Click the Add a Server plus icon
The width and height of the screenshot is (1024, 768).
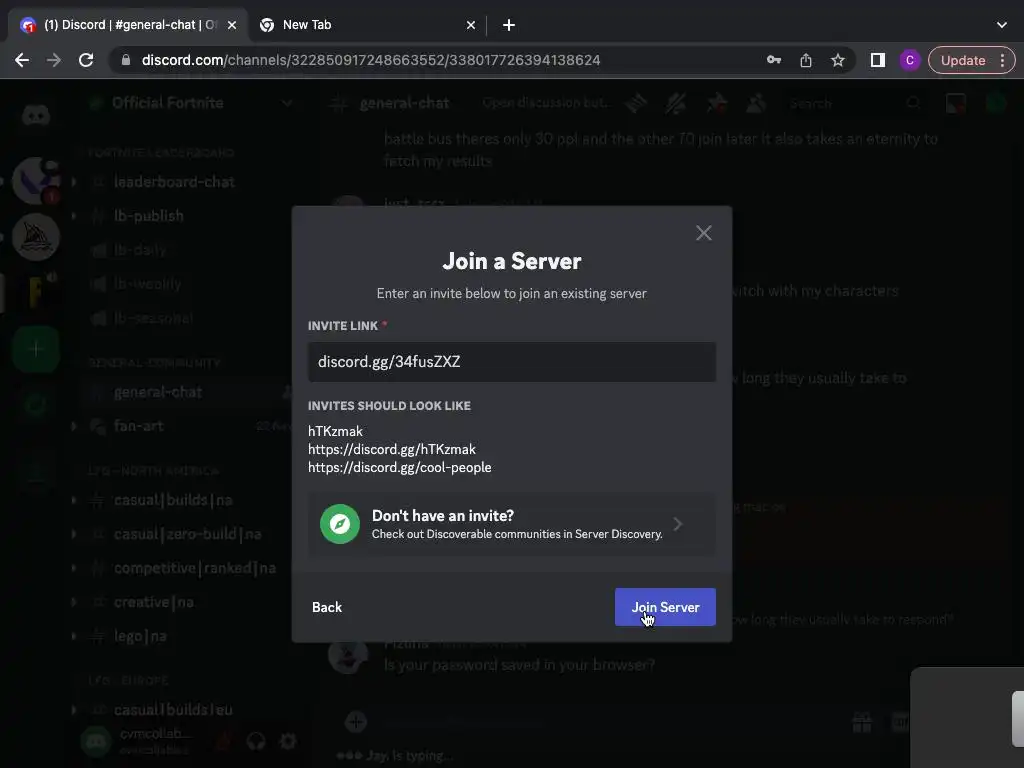(36, 349)
